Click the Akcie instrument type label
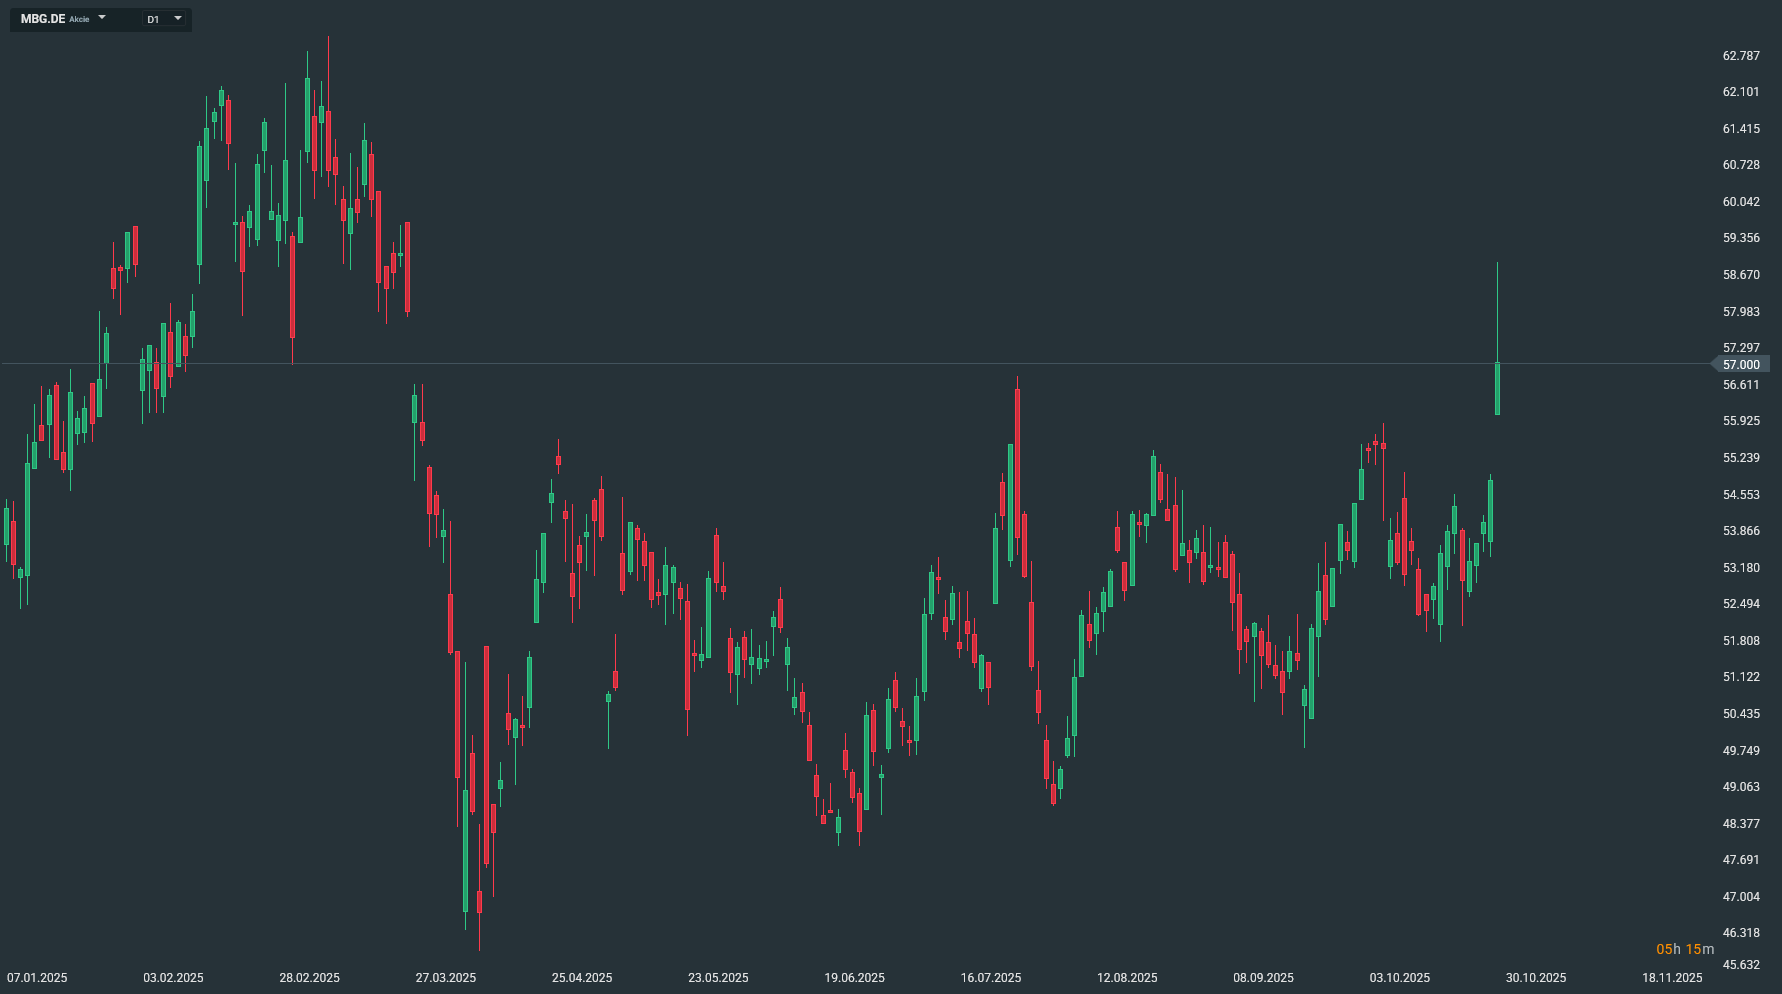1782x994 pixels. click(79, 20)
